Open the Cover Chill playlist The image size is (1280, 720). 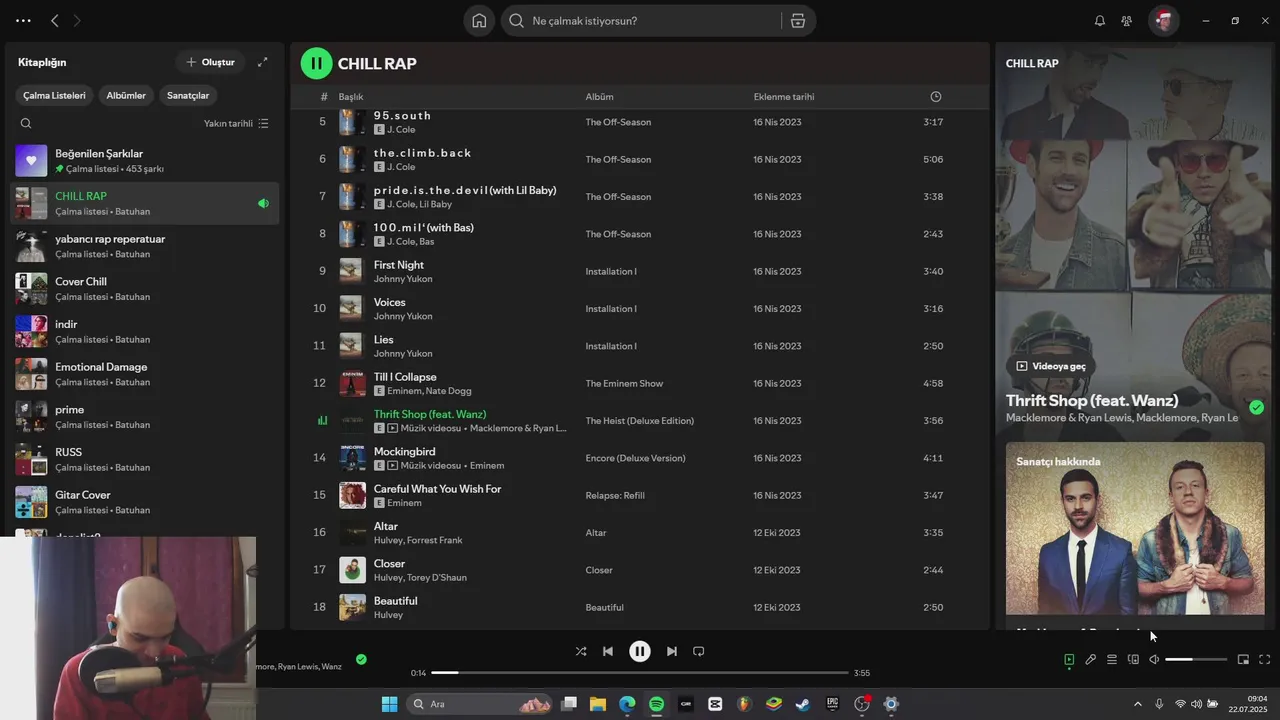[145, 289]
